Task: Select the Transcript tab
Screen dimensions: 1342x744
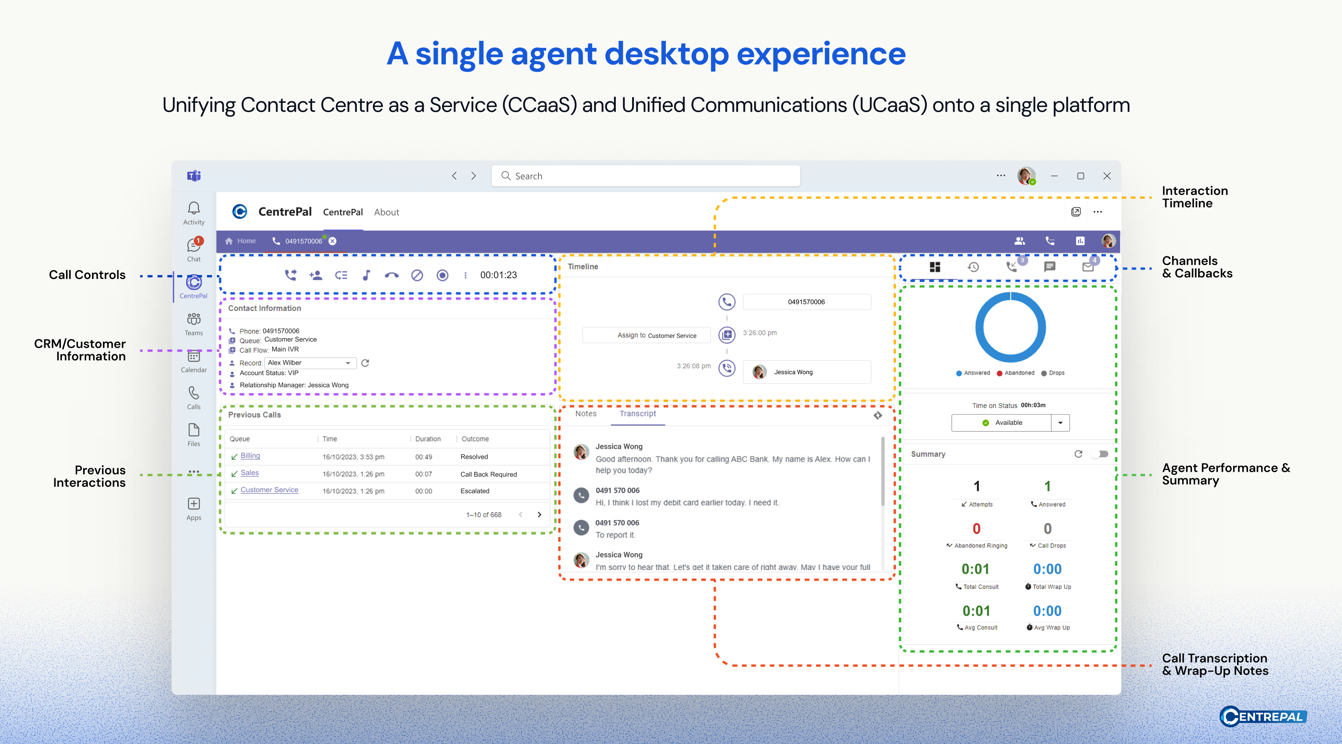Action: point(638,414)
